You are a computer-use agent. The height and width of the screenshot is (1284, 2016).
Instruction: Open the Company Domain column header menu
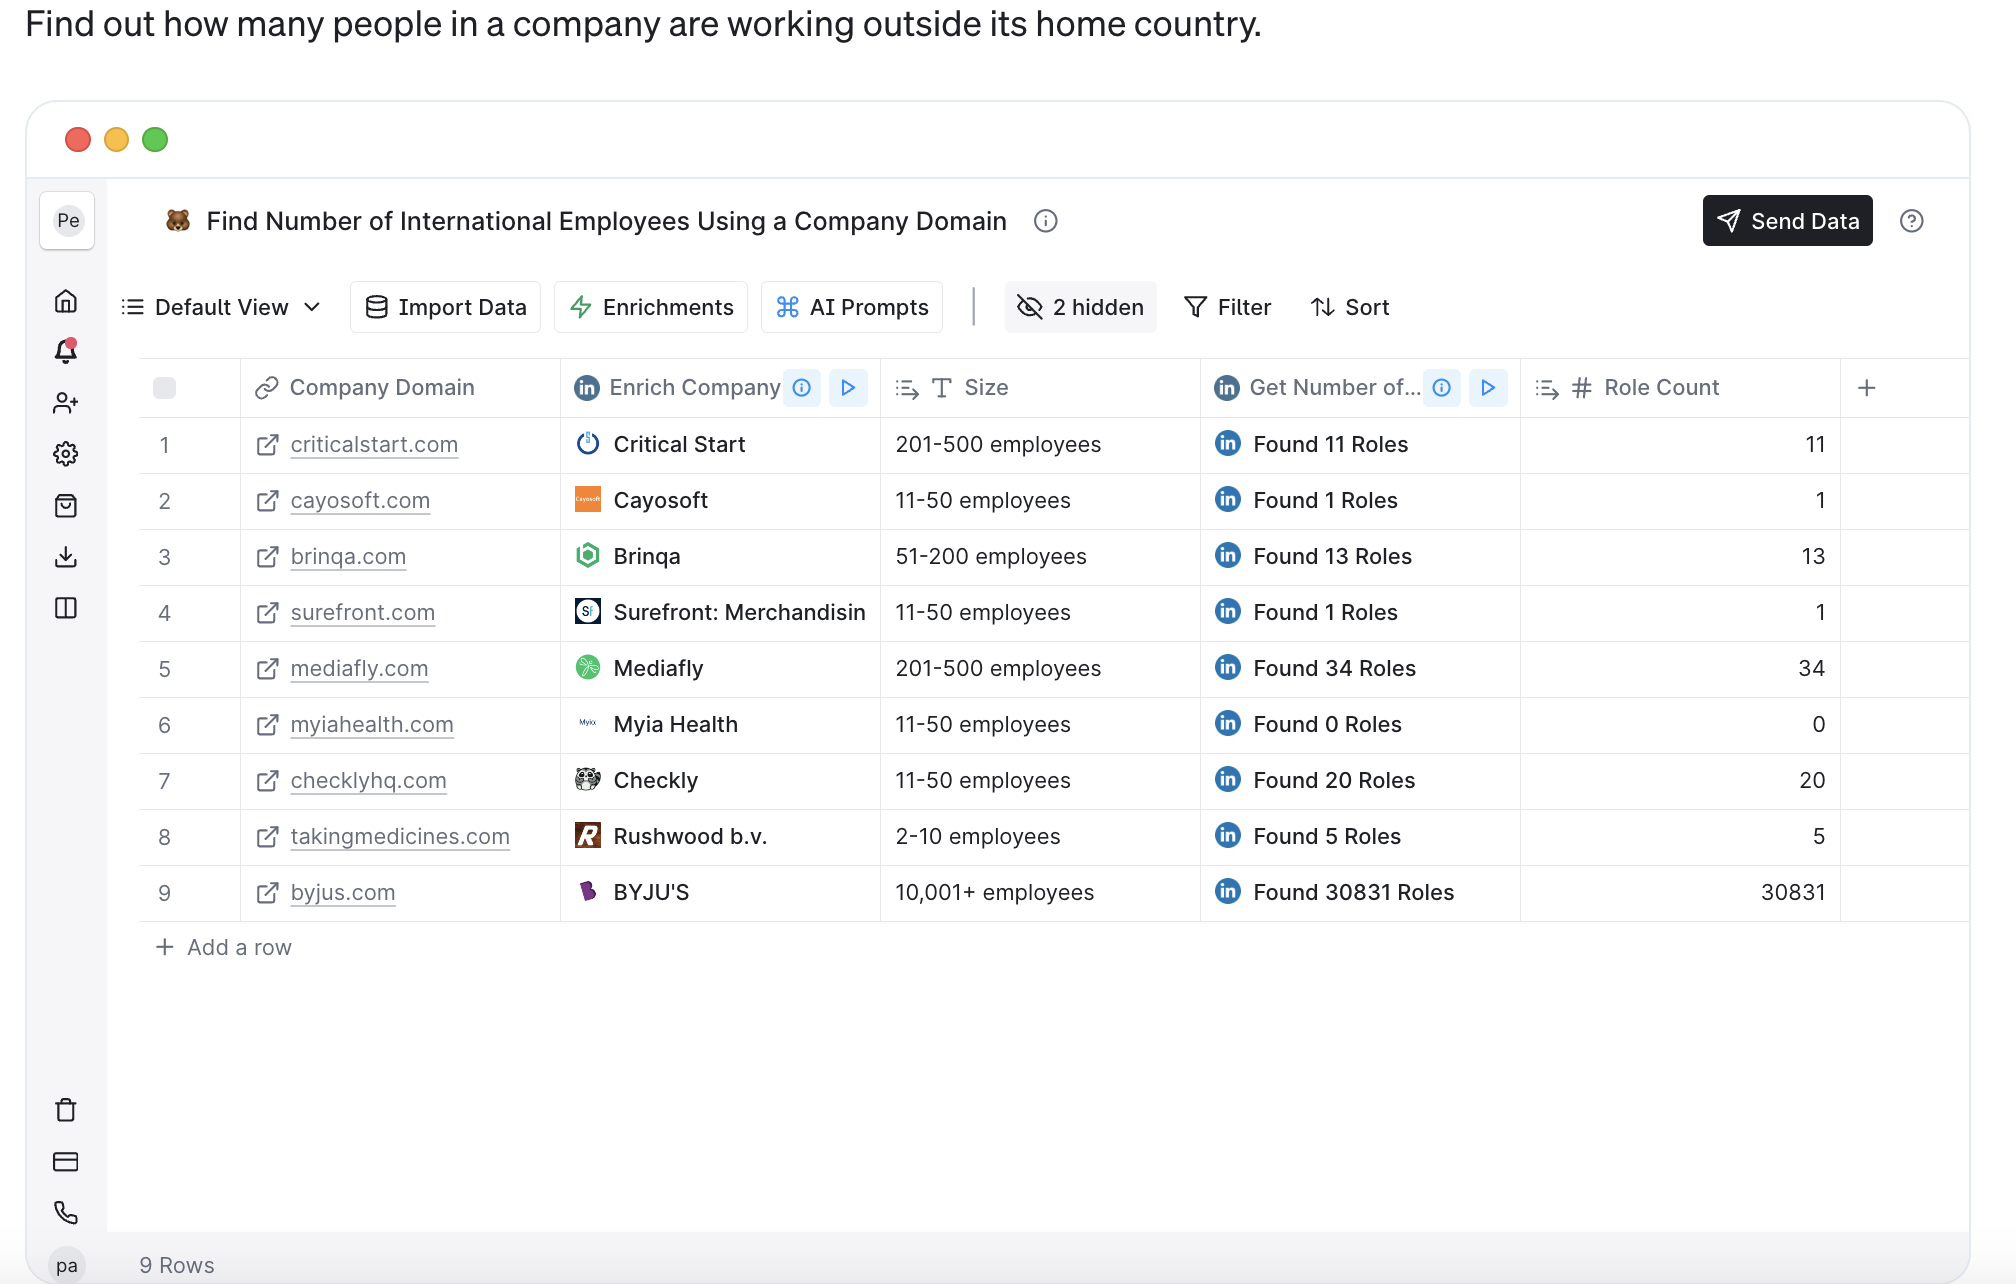[400, 388]
